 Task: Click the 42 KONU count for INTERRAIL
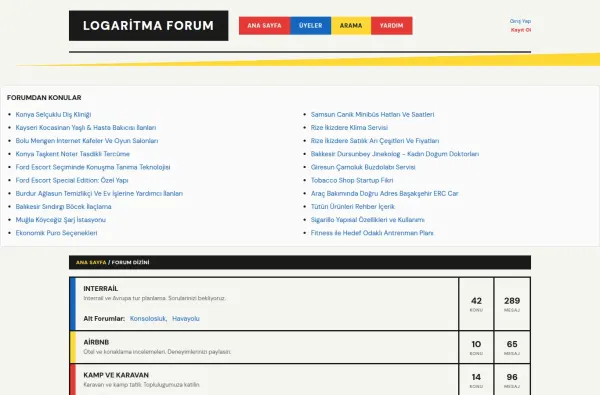pyautogui.click(x=476, y=304)
